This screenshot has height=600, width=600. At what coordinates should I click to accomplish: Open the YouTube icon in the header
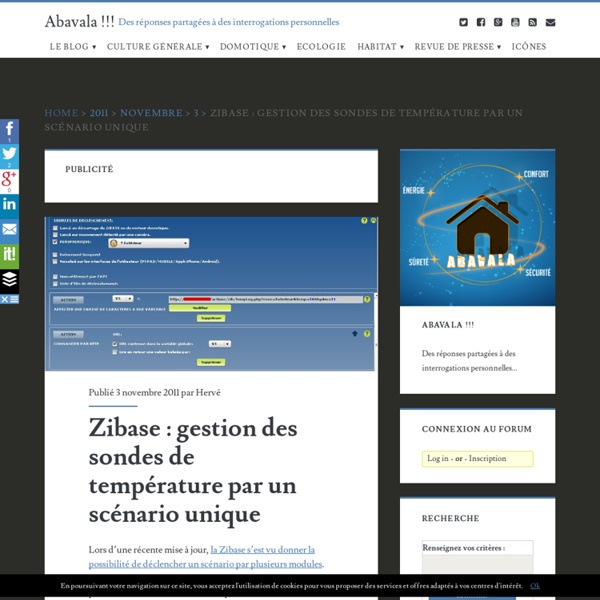point(515,22)
